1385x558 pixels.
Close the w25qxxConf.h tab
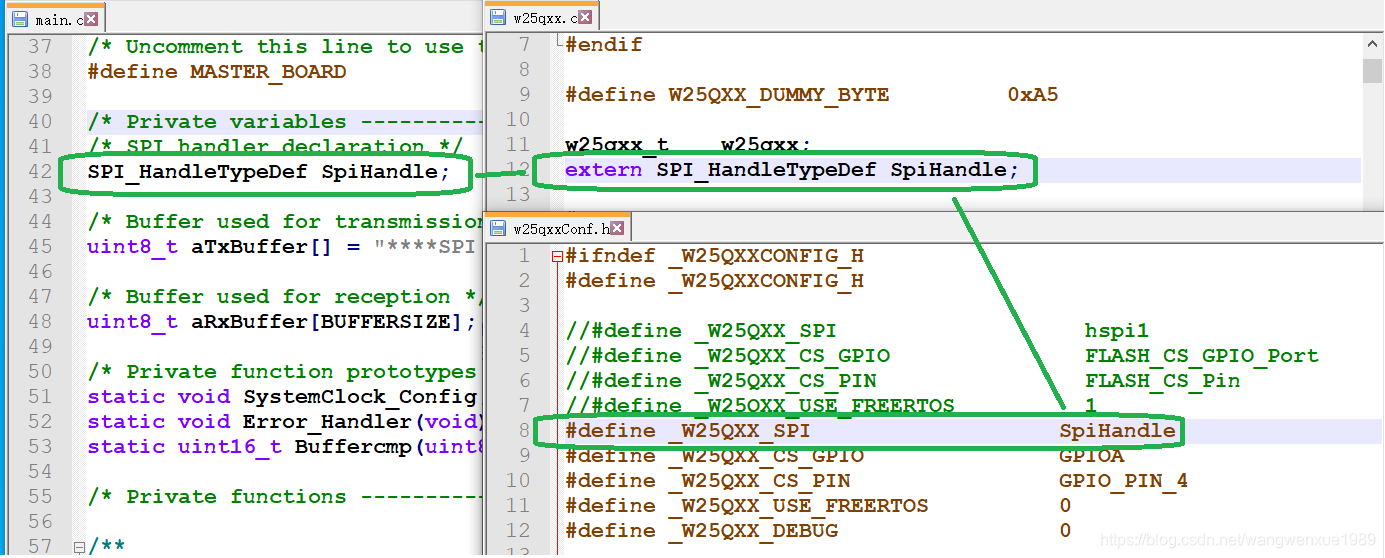(616, 229)
